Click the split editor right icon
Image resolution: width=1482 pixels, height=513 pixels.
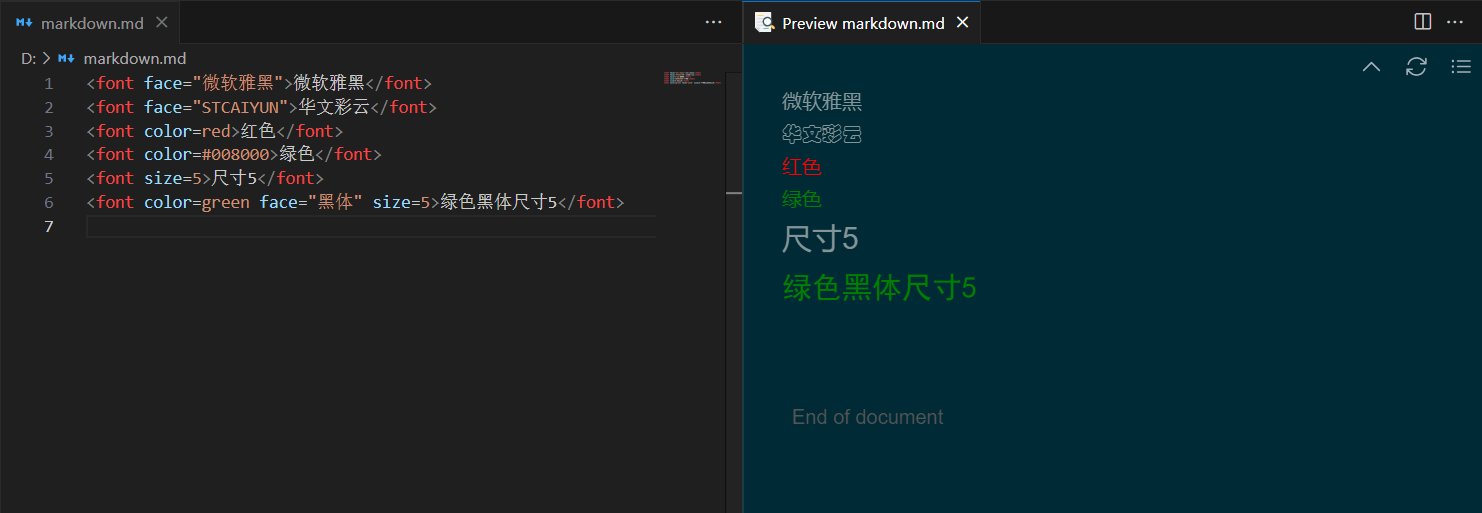coord(1423,22)
